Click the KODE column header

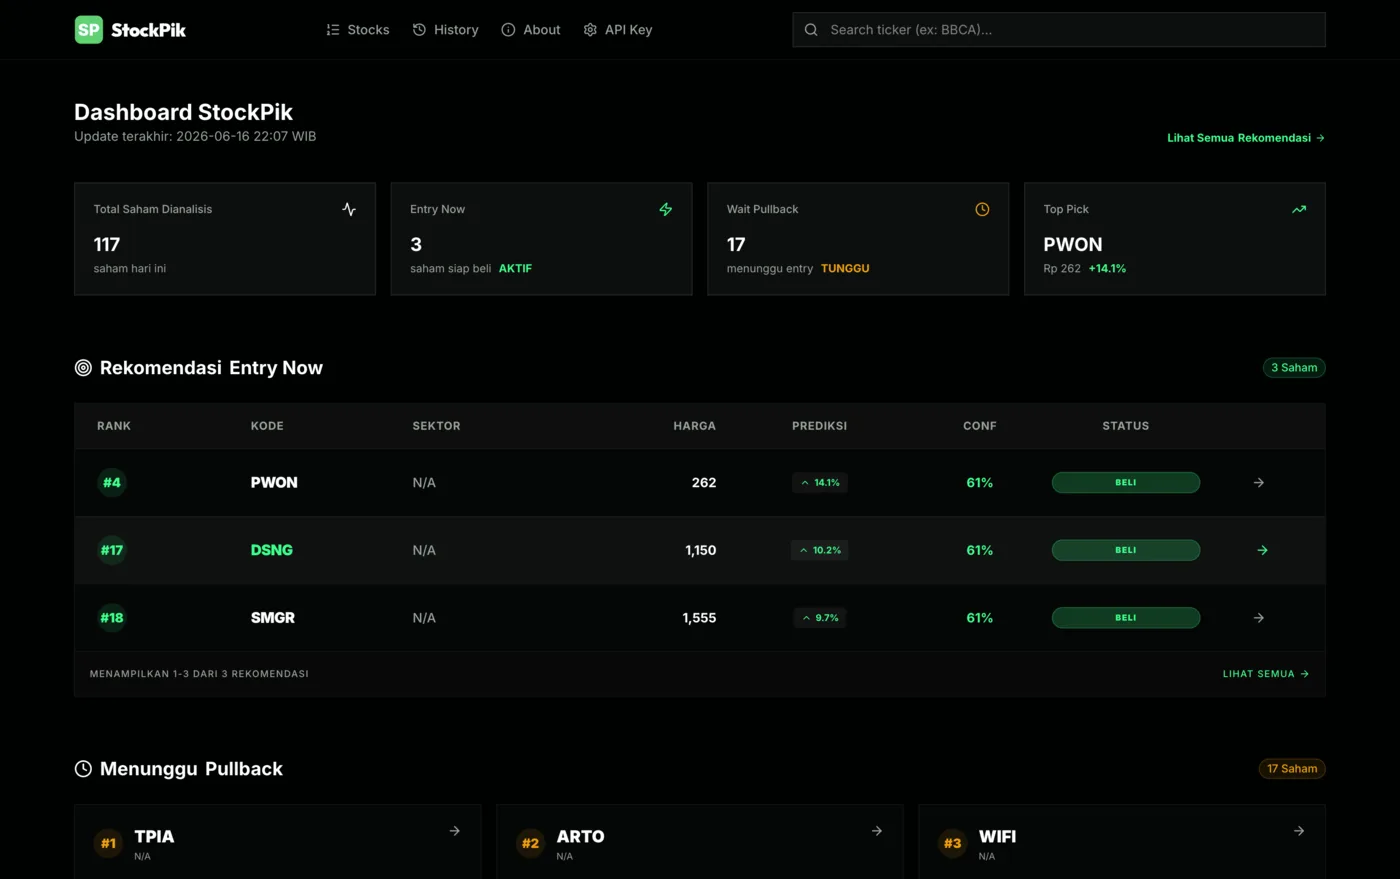click(267, 426)
